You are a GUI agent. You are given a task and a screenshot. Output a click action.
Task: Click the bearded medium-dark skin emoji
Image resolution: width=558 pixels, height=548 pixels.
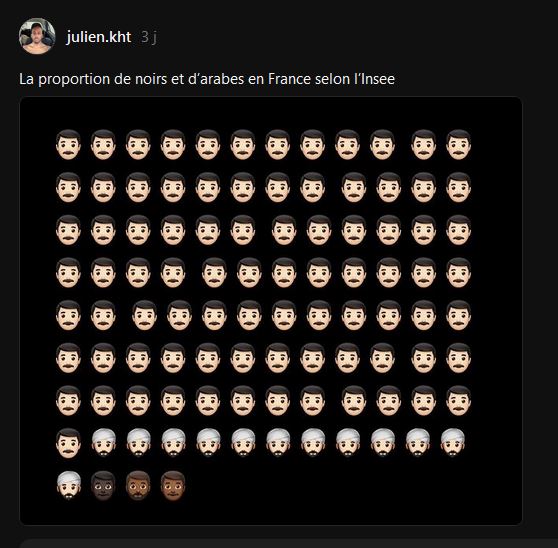[138, 485]
